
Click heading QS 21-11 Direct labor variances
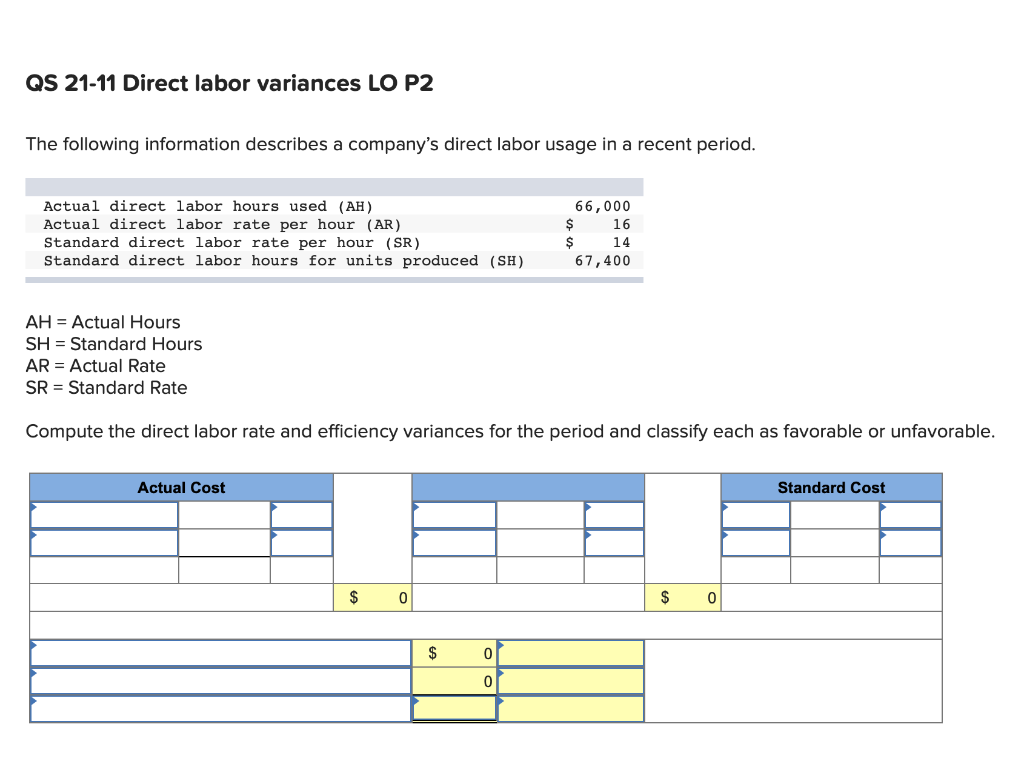(229, 84)
